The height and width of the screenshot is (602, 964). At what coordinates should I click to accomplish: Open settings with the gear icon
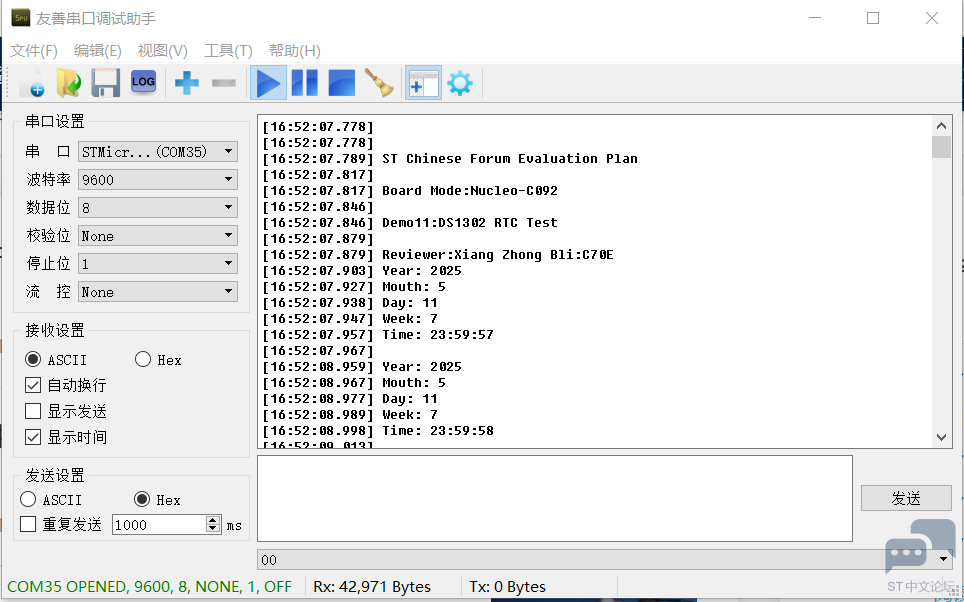(459, 83)
